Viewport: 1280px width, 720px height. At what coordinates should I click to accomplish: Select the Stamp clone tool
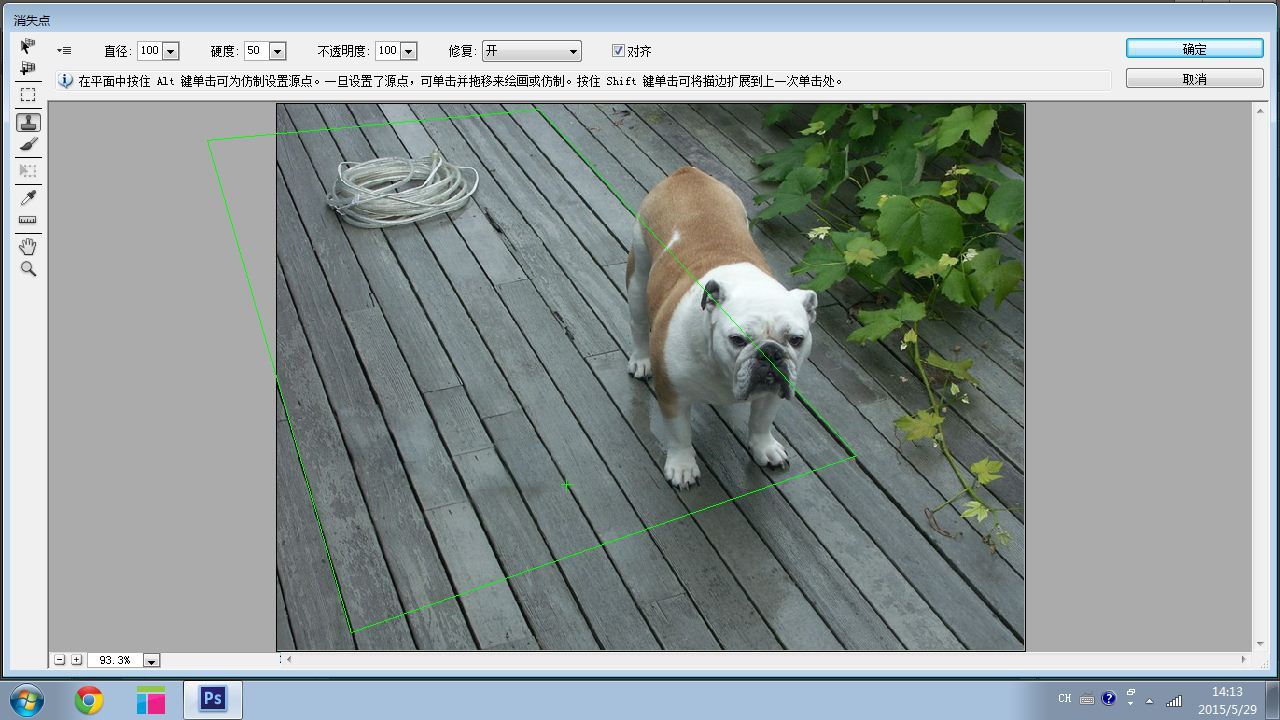pyautogui.click(x=28, y=122)
